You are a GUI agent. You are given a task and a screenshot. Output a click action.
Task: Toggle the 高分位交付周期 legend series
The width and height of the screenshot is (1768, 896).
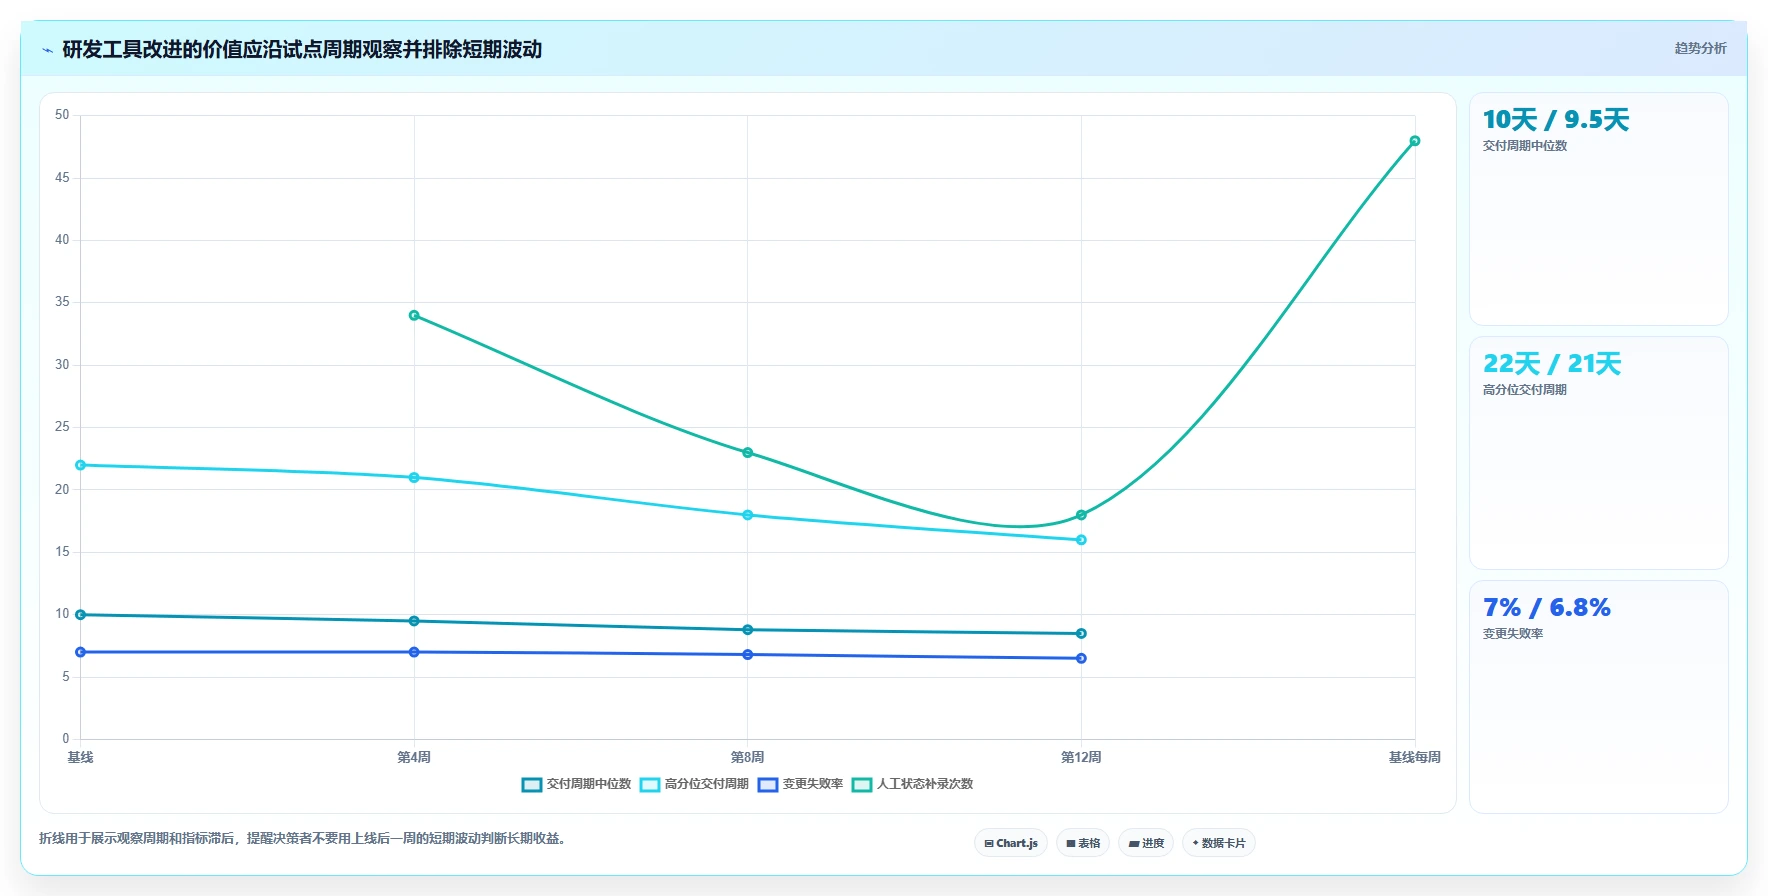(x=694, y=784)
